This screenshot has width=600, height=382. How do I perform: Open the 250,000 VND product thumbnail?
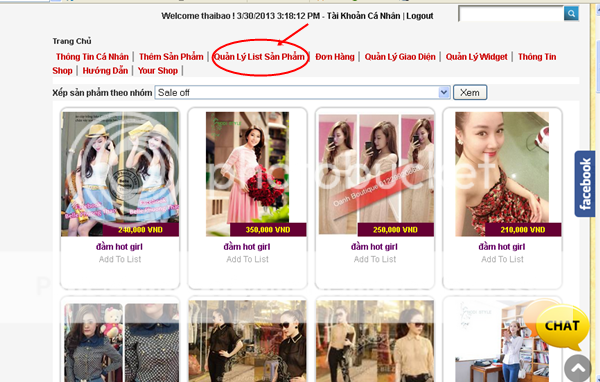tap(376, 173)
